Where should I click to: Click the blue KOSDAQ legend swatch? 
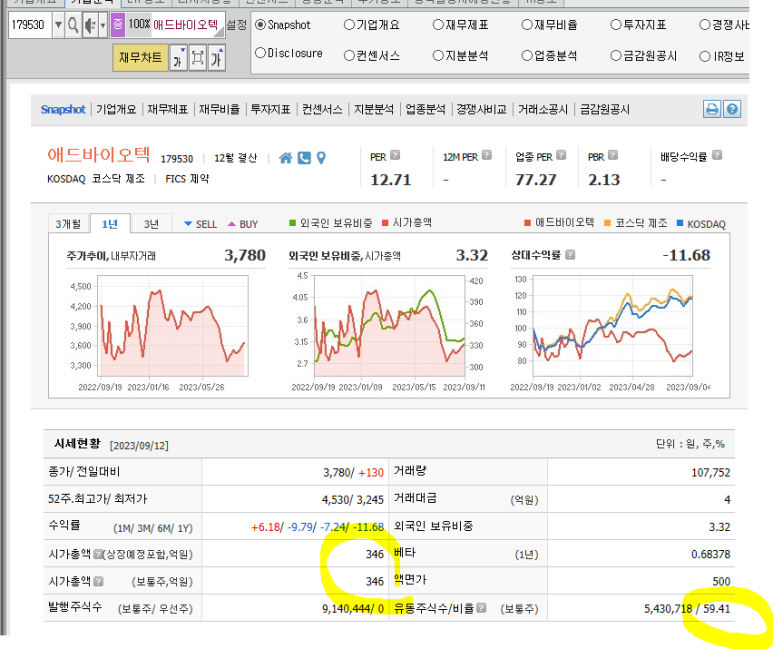click(680, 223)
